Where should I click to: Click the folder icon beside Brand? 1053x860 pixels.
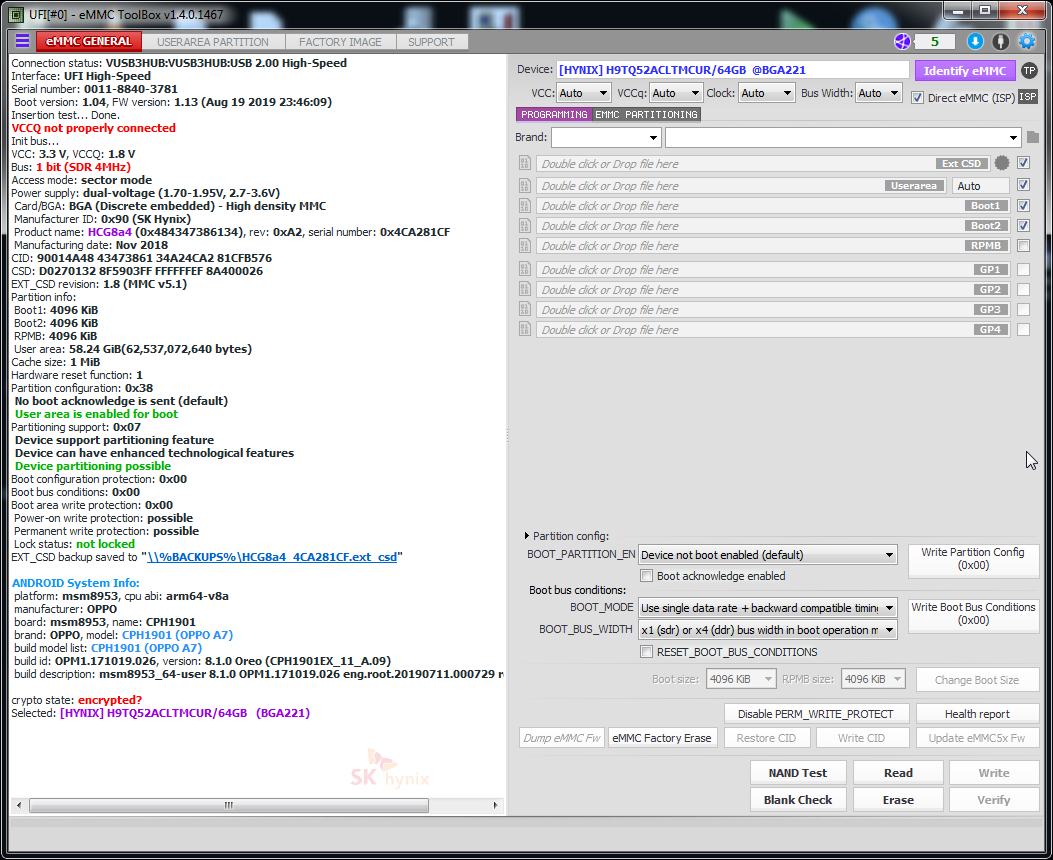coord(1033,137)
